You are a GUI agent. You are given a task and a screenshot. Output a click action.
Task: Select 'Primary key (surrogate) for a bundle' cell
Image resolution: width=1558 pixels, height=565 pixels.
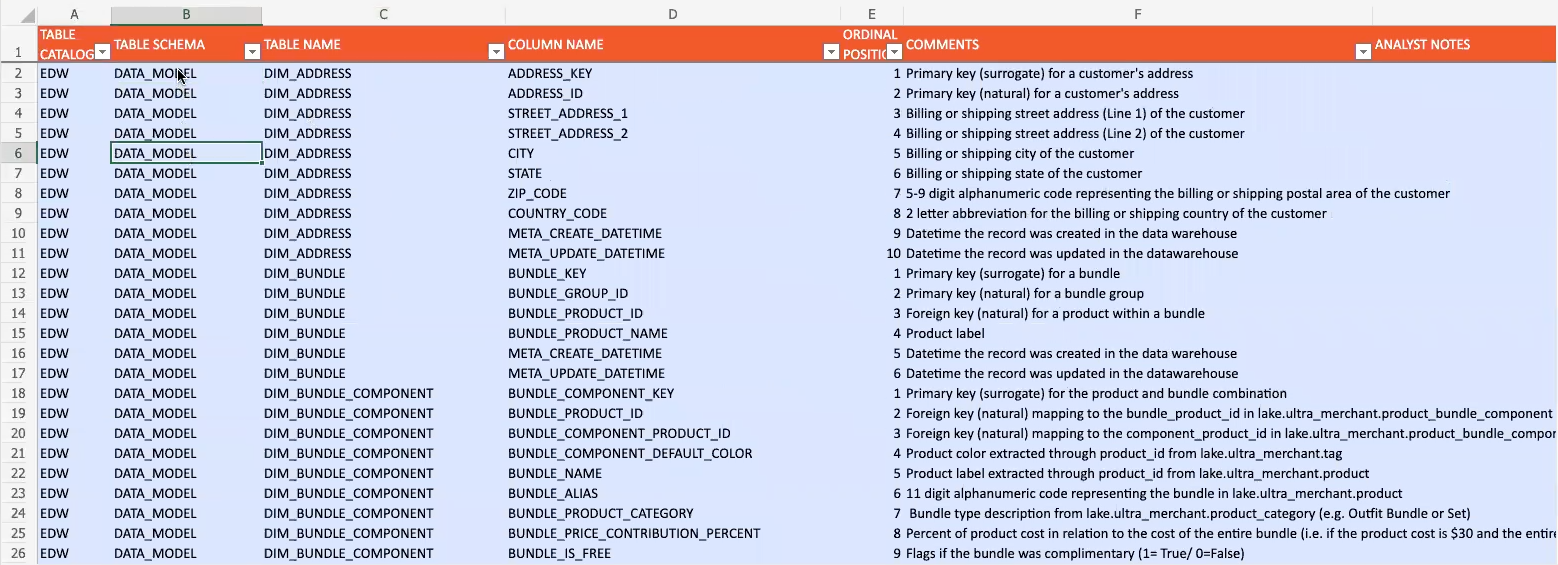[x=1138, y=273]
